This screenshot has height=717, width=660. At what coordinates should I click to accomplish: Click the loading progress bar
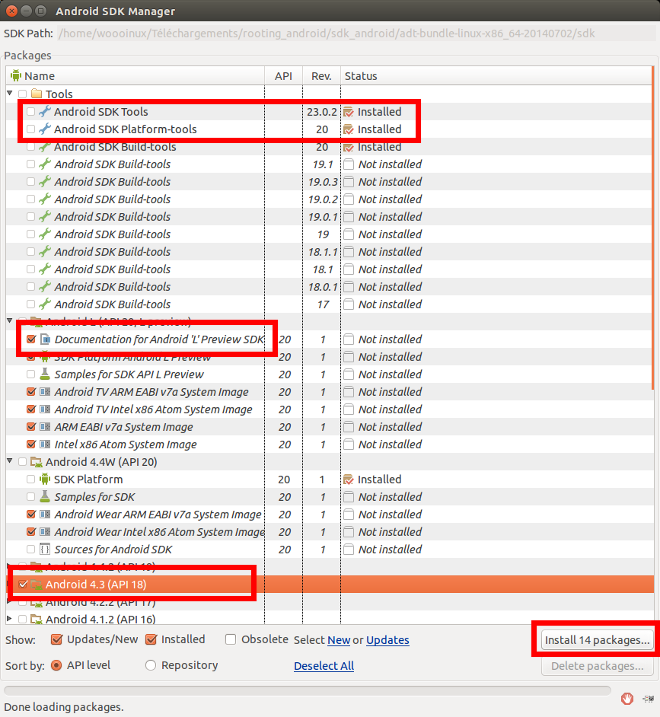[307, 690]
